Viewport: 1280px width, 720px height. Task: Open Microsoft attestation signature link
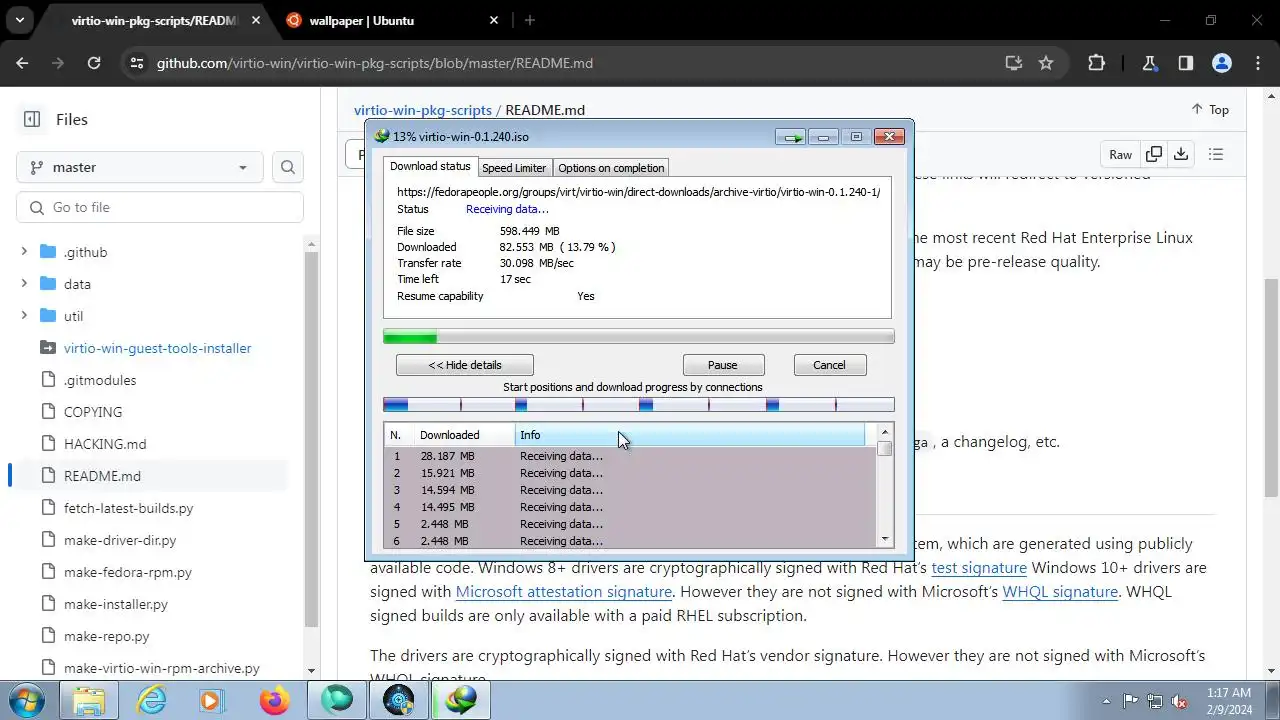coord(564,592)
